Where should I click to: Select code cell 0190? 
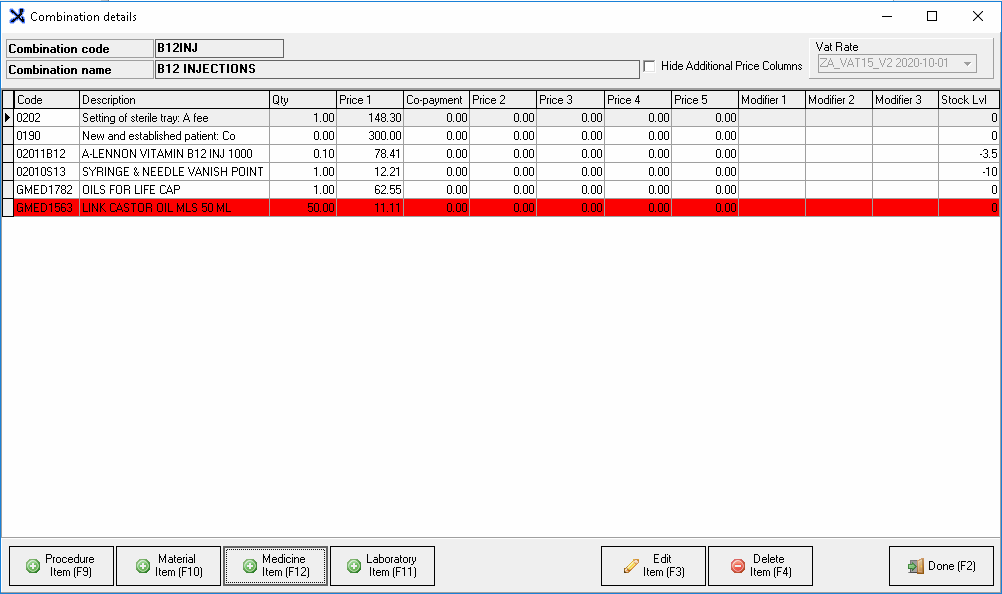(47, 135)
